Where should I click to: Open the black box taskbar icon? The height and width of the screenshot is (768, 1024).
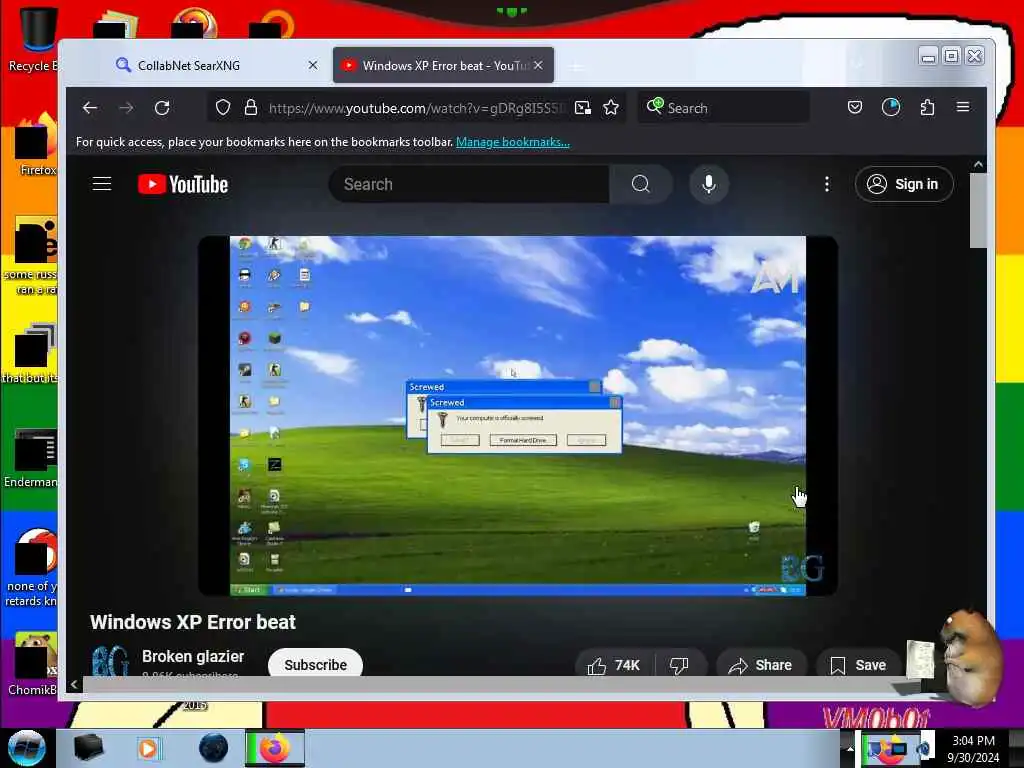click(x=88, y=748)
